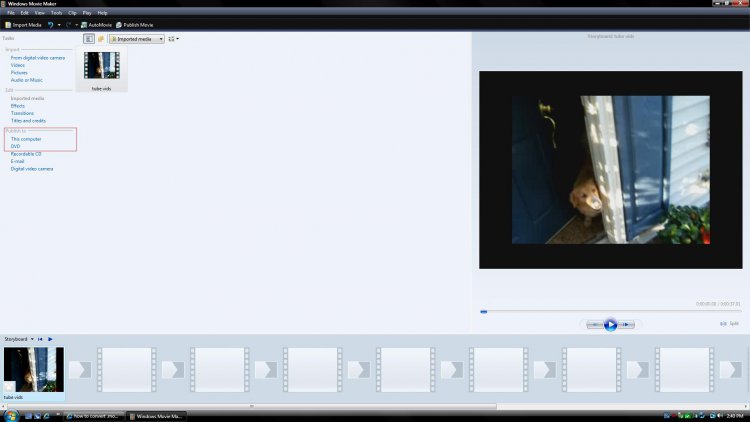Click storyboard scroll right arrow

(746, 407)
